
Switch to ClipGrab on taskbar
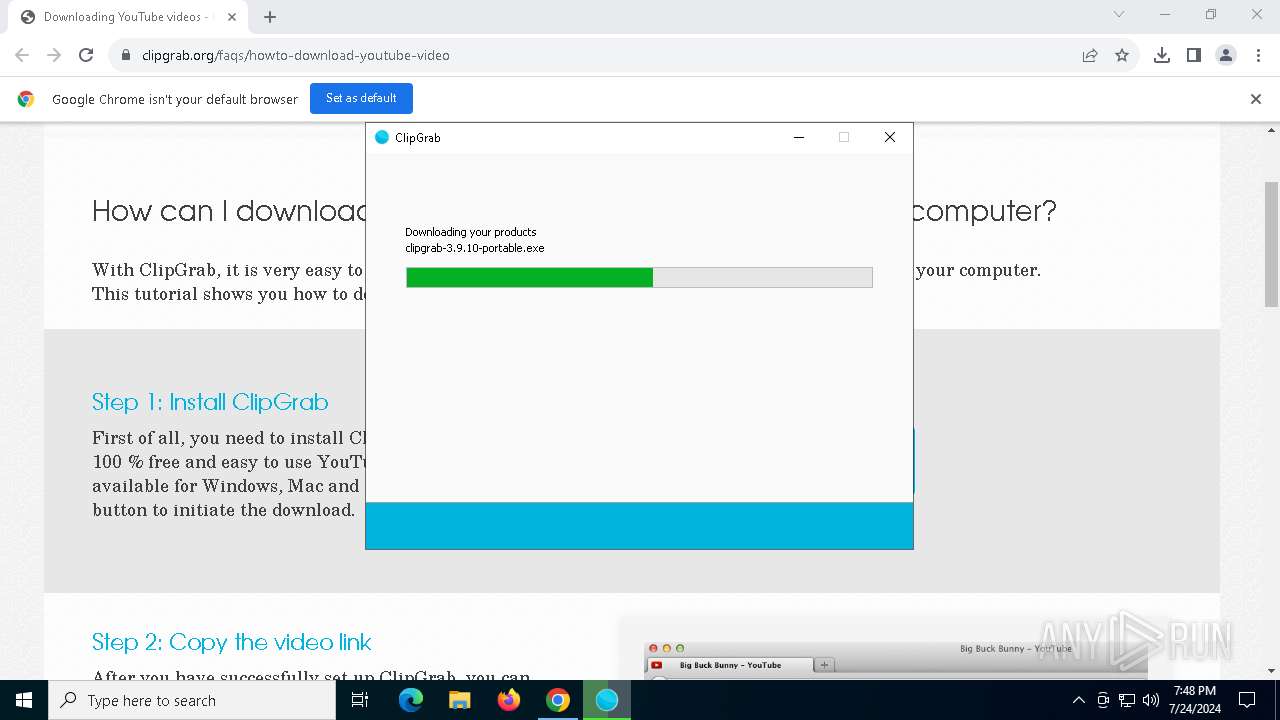point(607,700)
